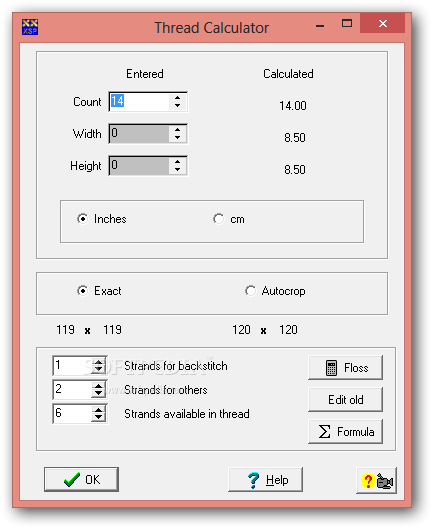Click into the Count input field
Image resolution: width=432 pixels, height=528 pixels.
coord(139,101)
